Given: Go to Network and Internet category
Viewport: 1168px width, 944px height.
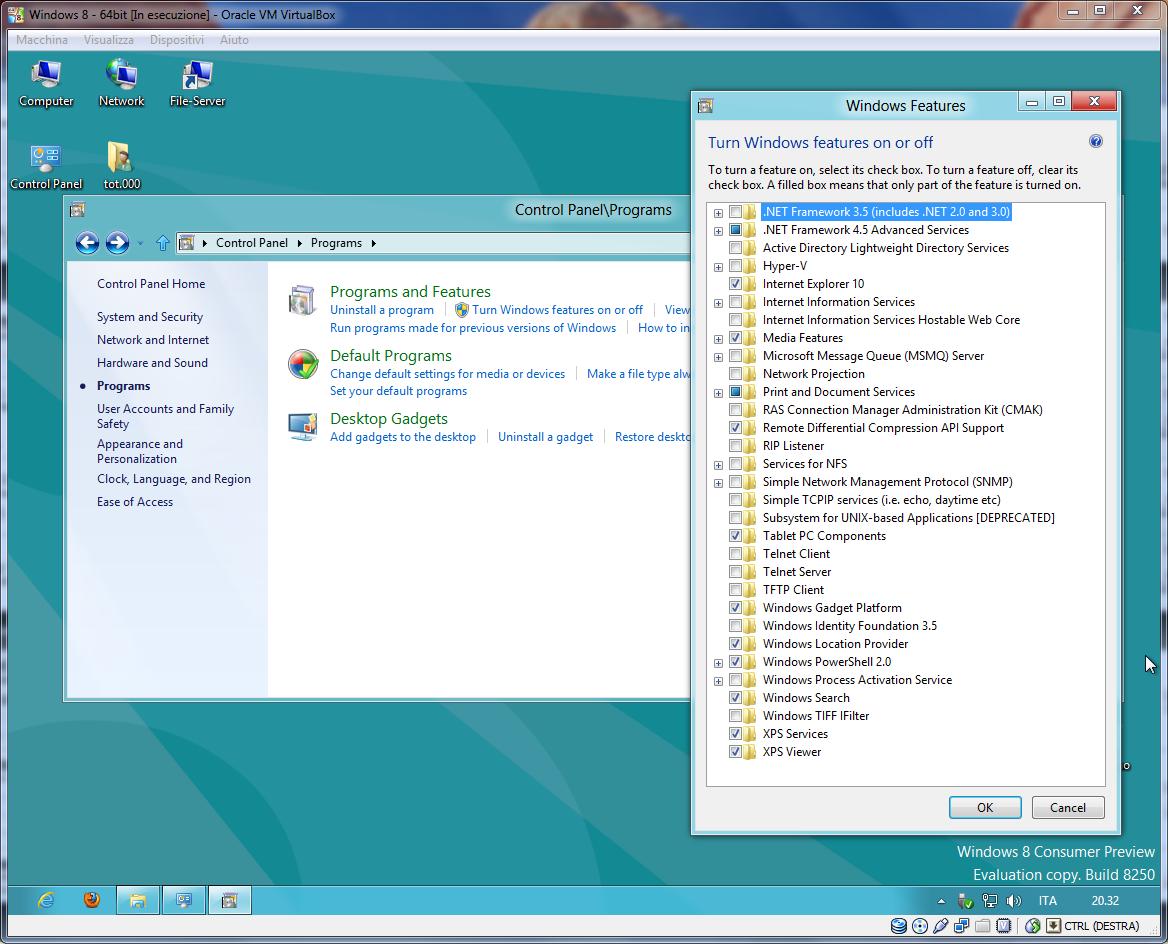Looking at the screenshot, I should coord(153,340).
